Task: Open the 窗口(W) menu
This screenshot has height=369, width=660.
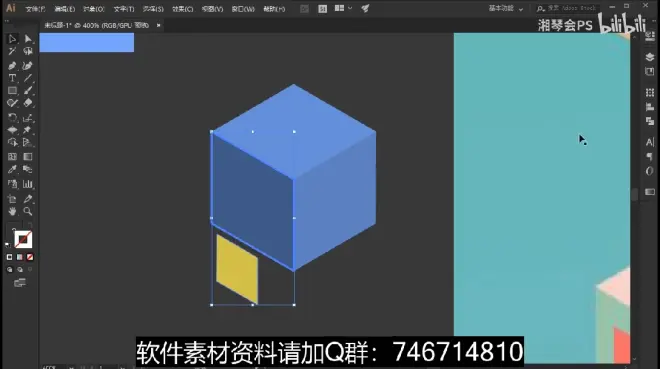Action: (x=243, y=9)
